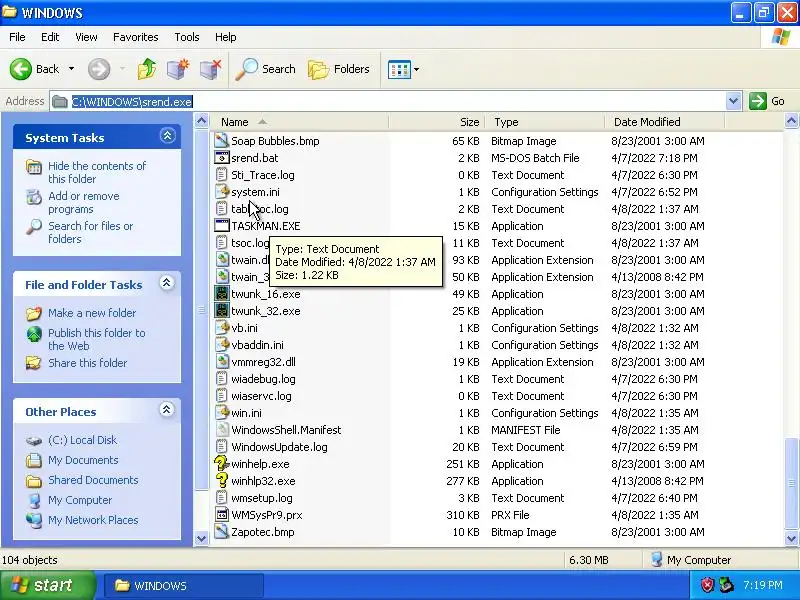
Task: Open Shared Documents link
Action: point(93,480)
